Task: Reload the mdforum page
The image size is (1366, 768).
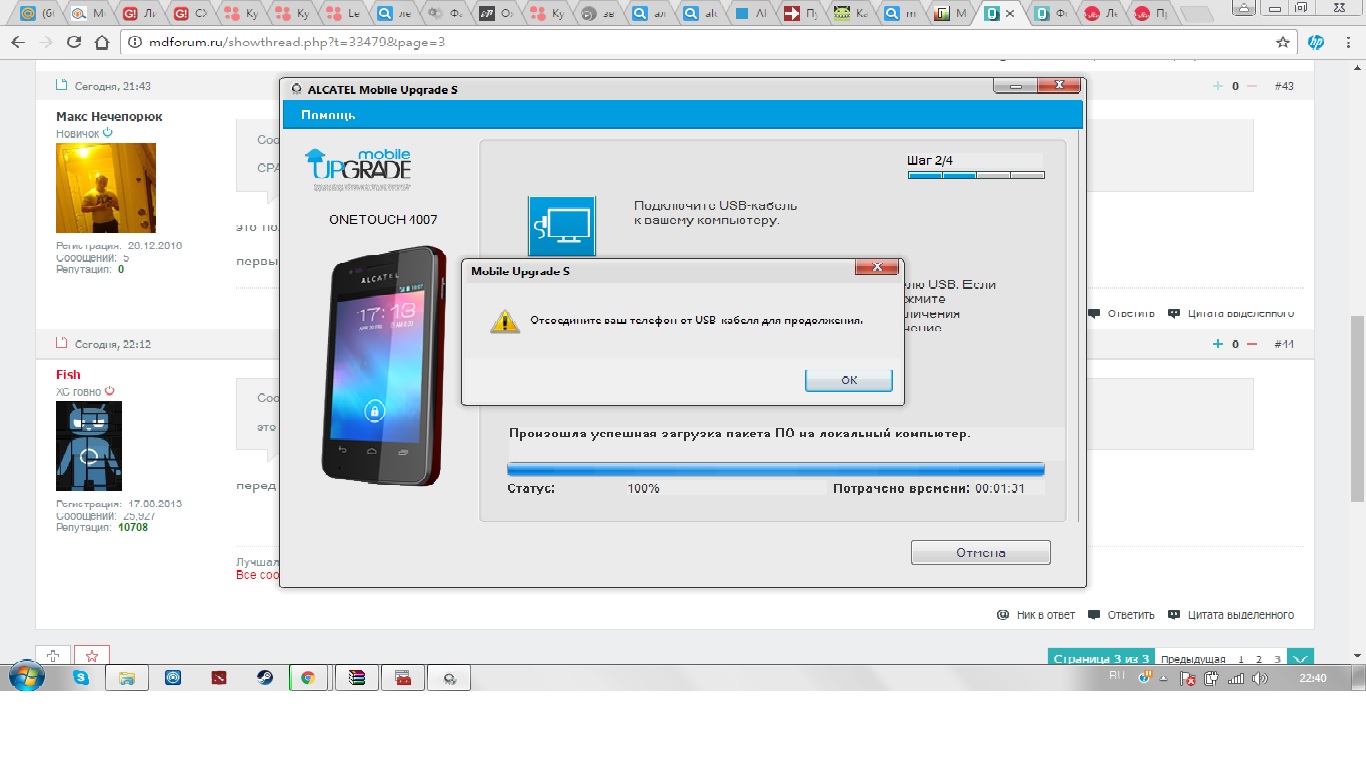Action: [x=73, y=42]
